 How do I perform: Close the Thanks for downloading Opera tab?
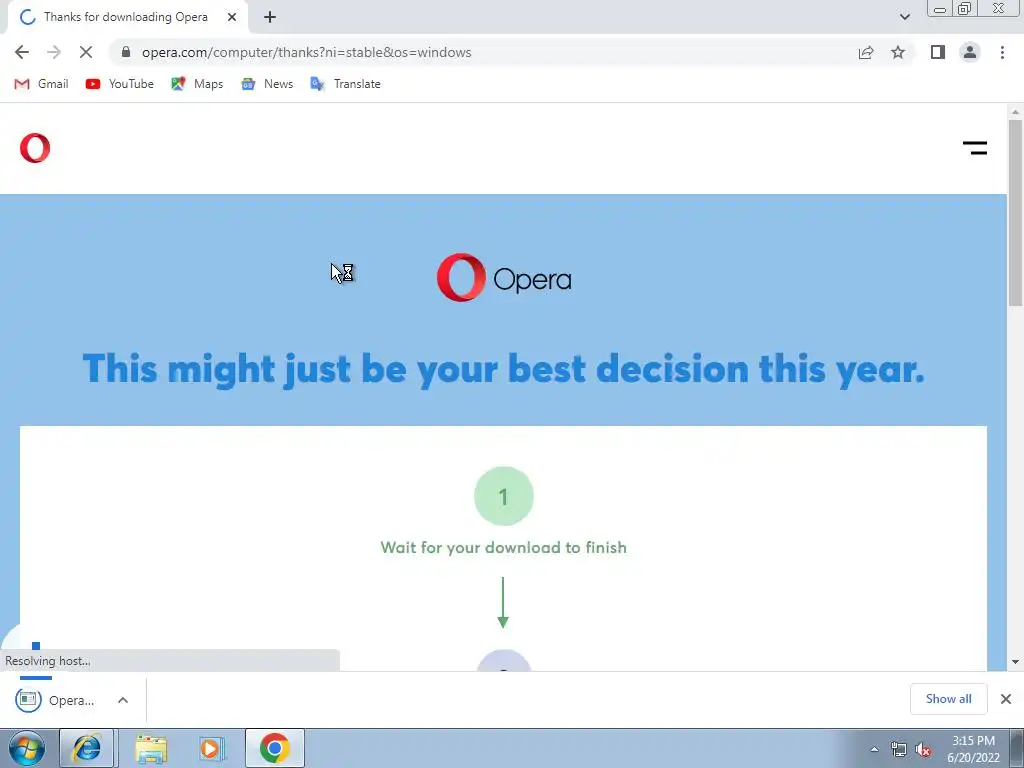(x=232, y=18)
